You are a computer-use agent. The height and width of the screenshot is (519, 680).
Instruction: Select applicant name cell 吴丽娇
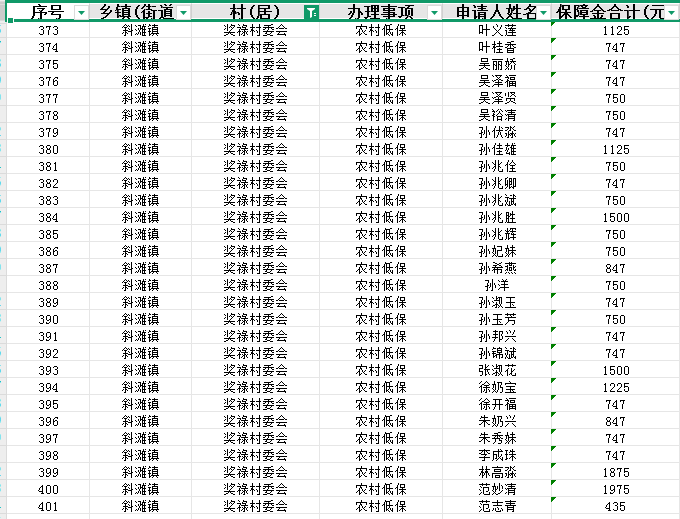click(x=497, y=64)
